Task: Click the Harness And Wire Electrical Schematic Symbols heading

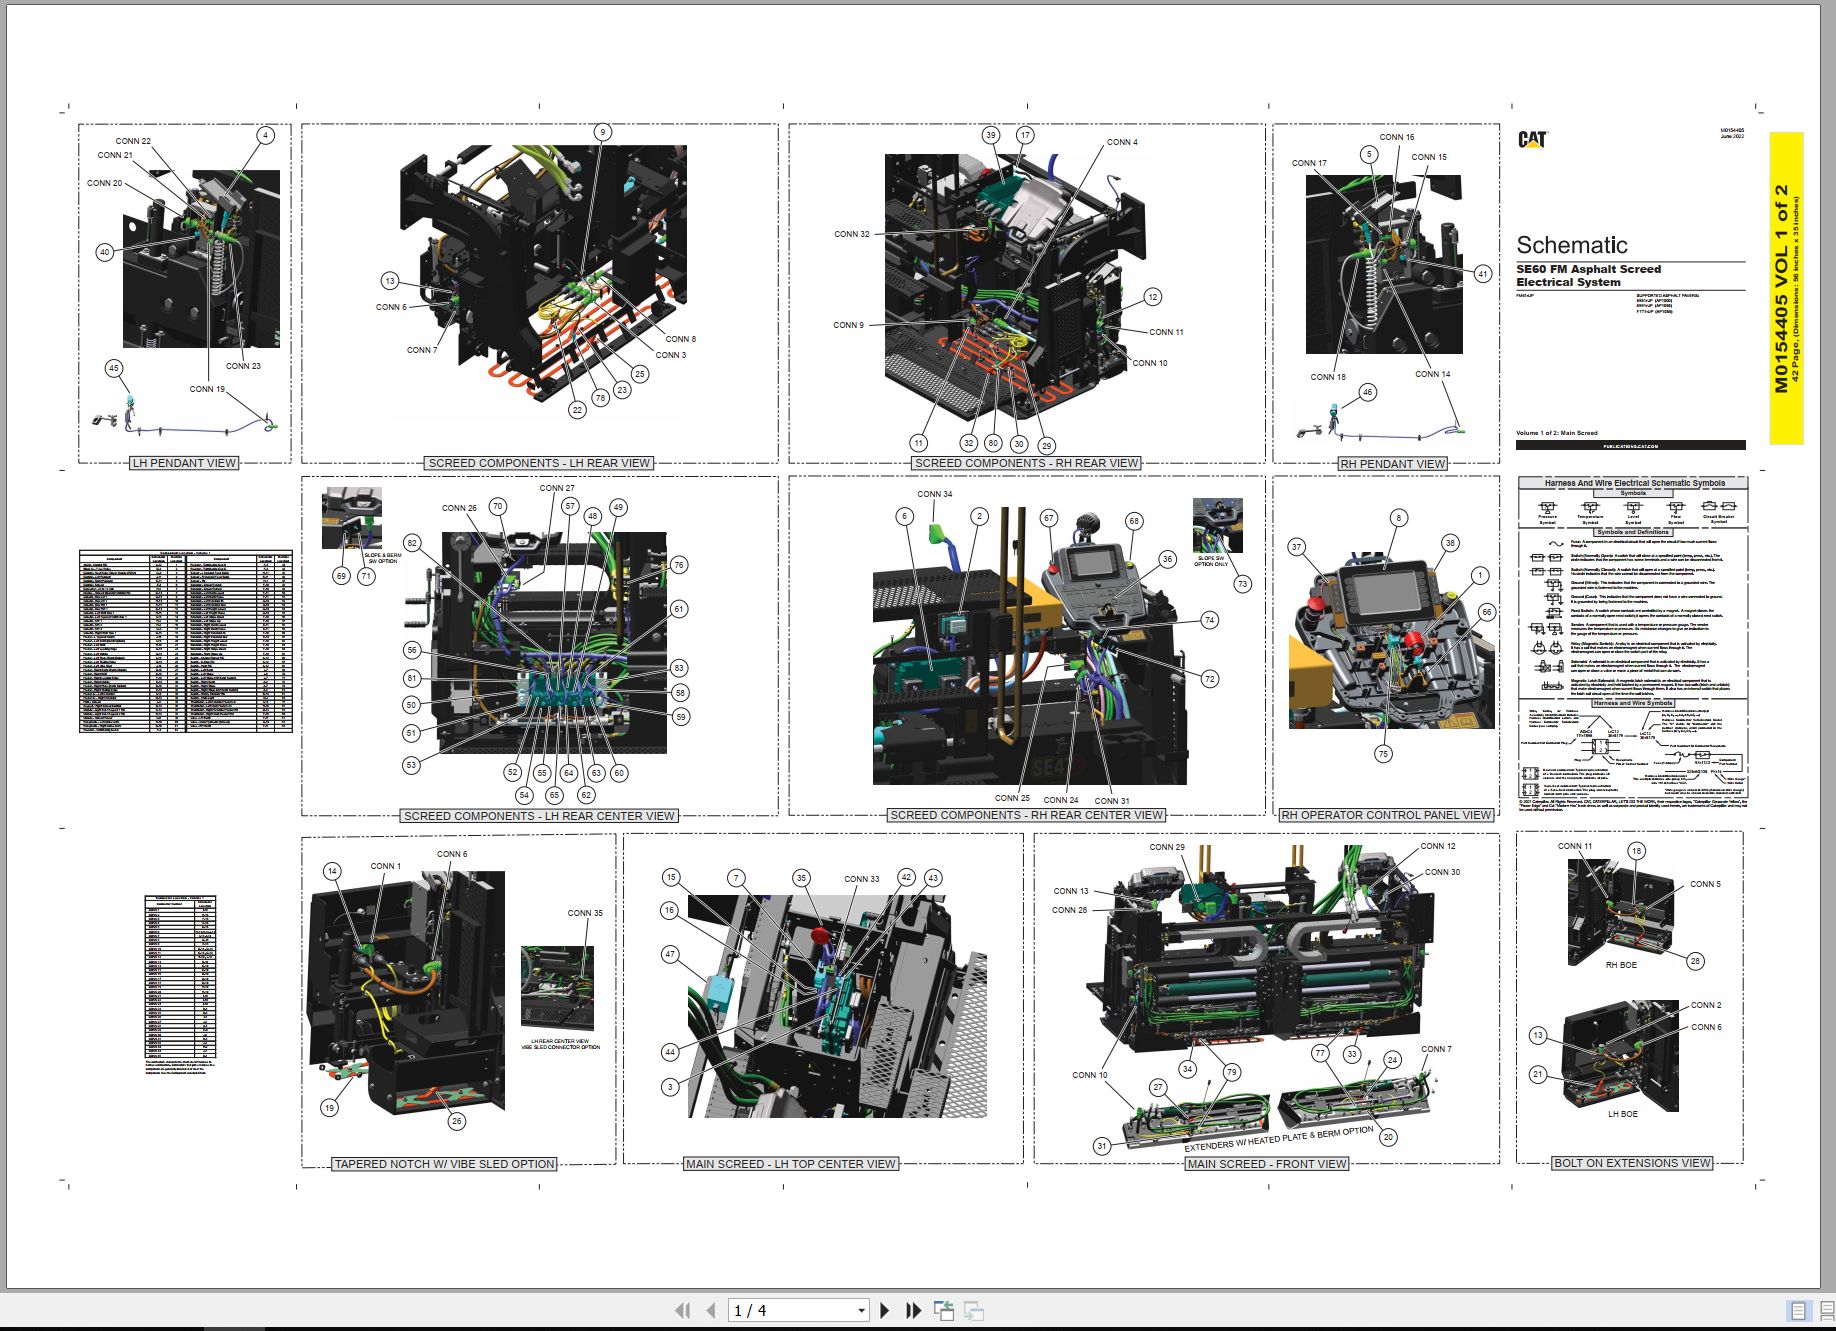Action: coord(1634,483)
